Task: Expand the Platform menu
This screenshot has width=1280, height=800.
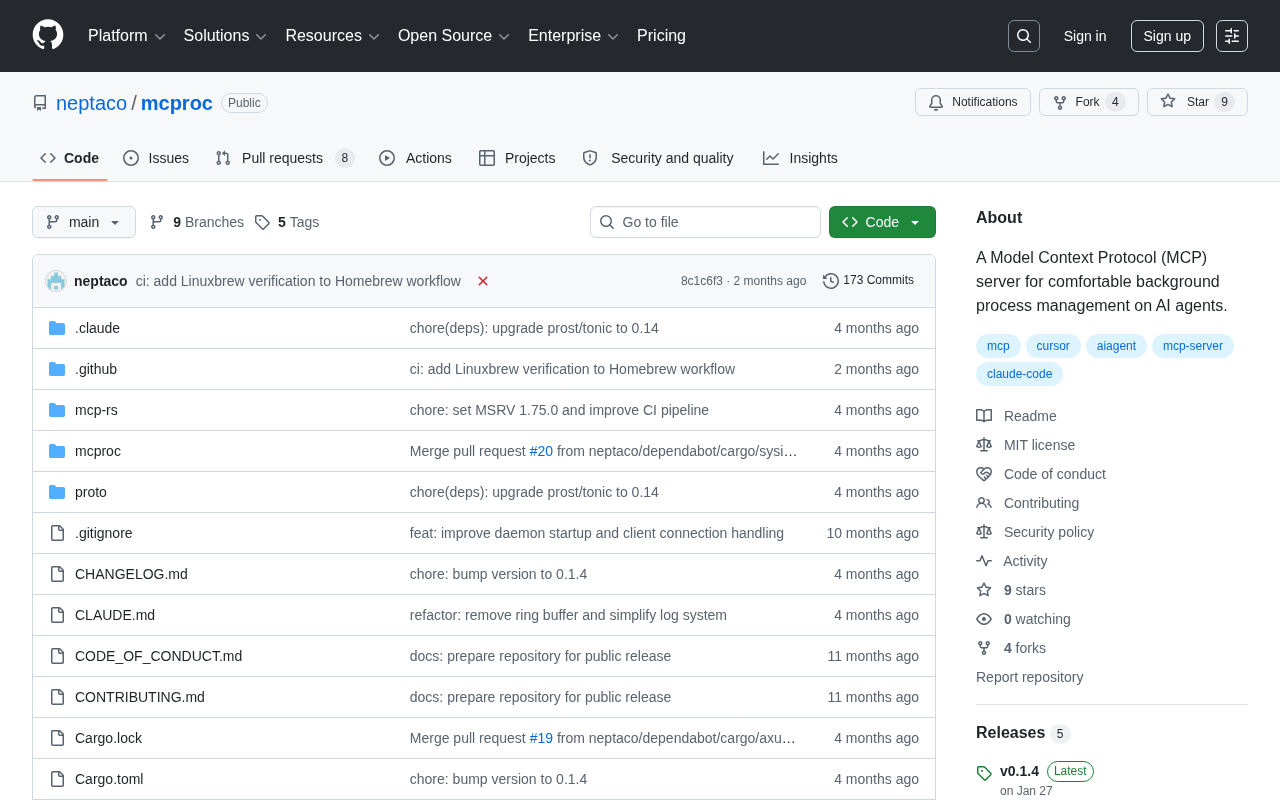Action: click(127, 36)
